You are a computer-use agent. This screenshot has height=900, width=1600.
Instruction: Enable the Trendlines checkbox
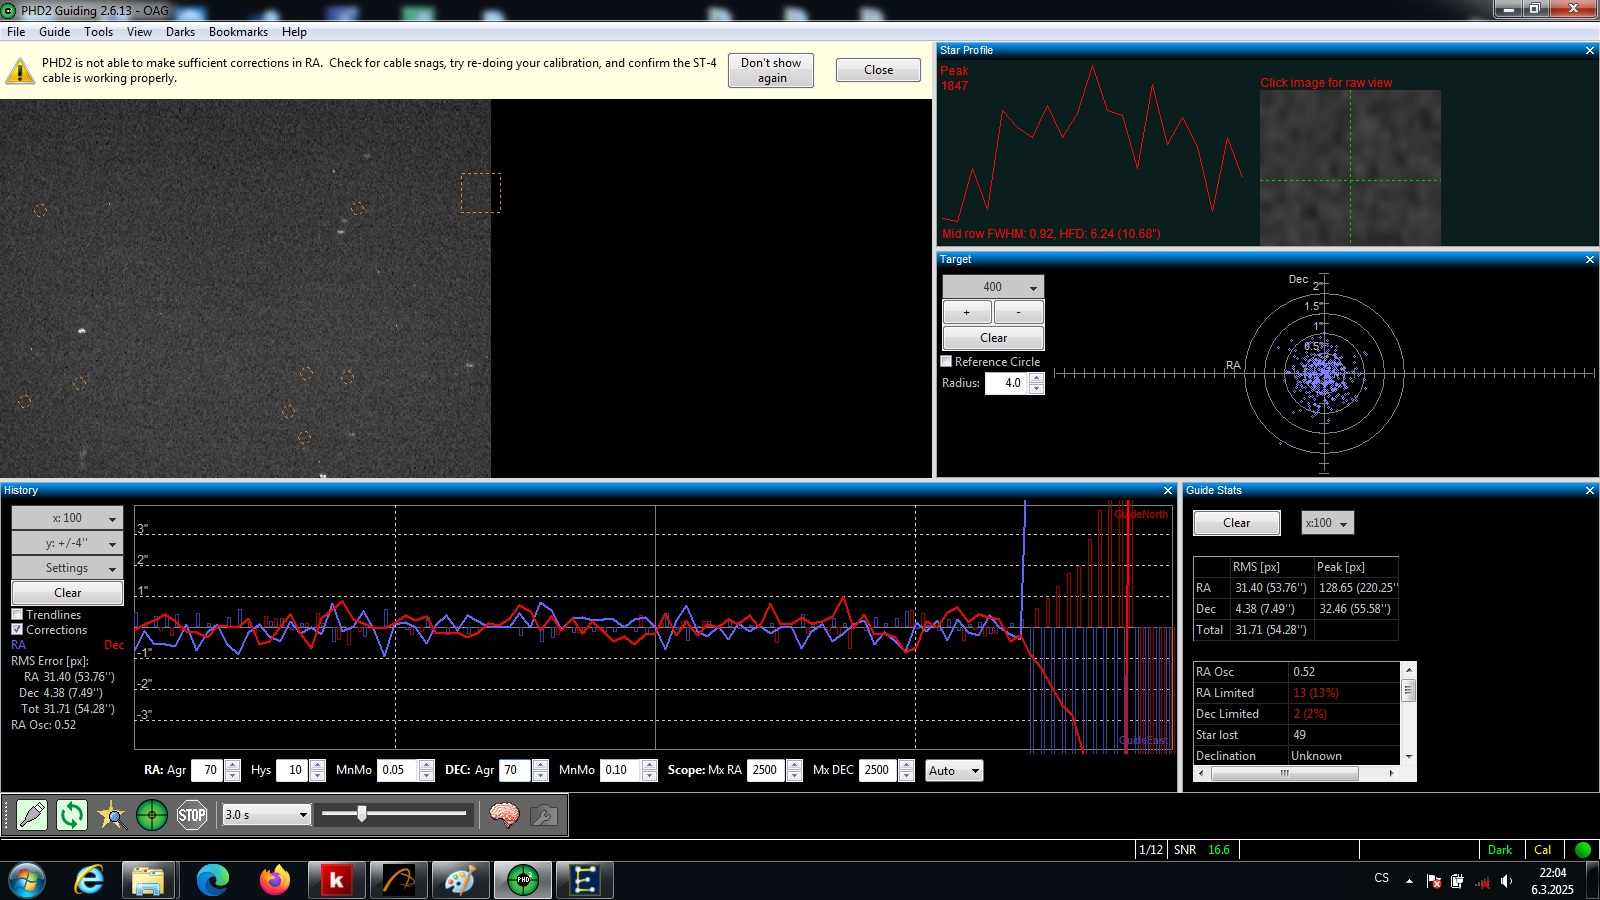[17, 615]
